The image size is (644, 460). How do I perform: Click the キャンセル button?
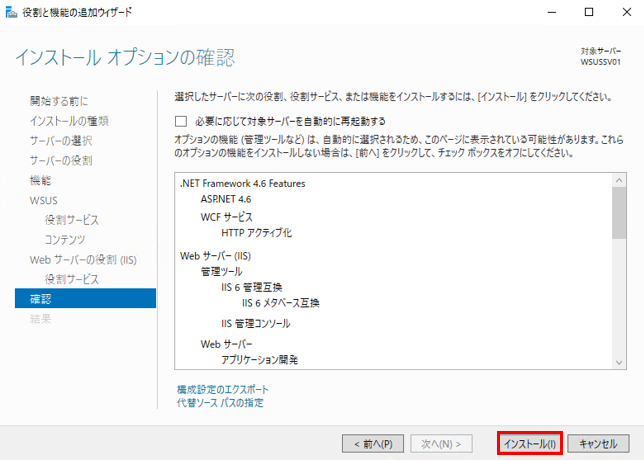coord(598,444)
